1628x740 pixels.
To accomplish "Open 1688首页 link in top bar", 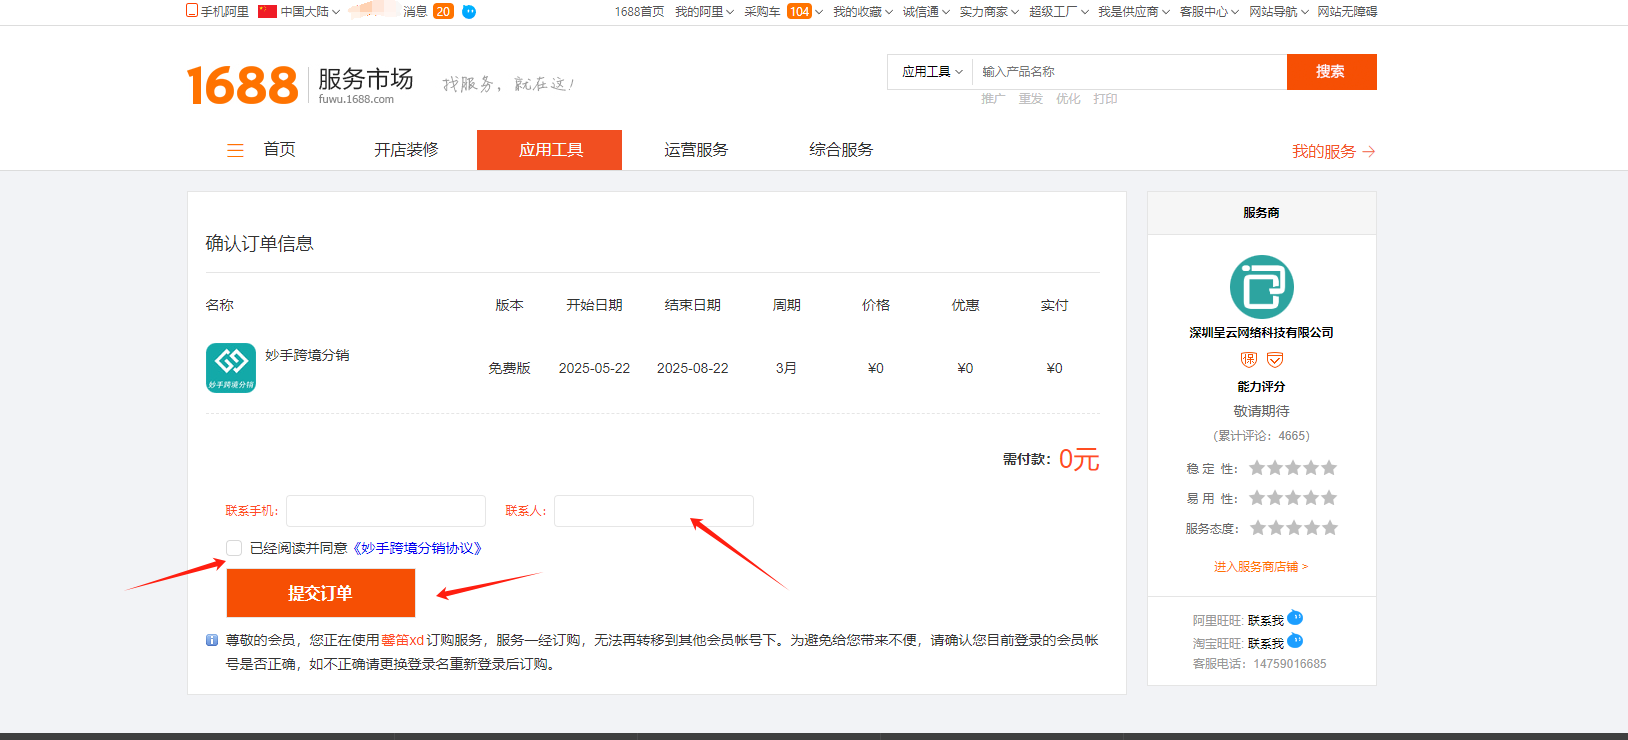I will coord(639,12).
